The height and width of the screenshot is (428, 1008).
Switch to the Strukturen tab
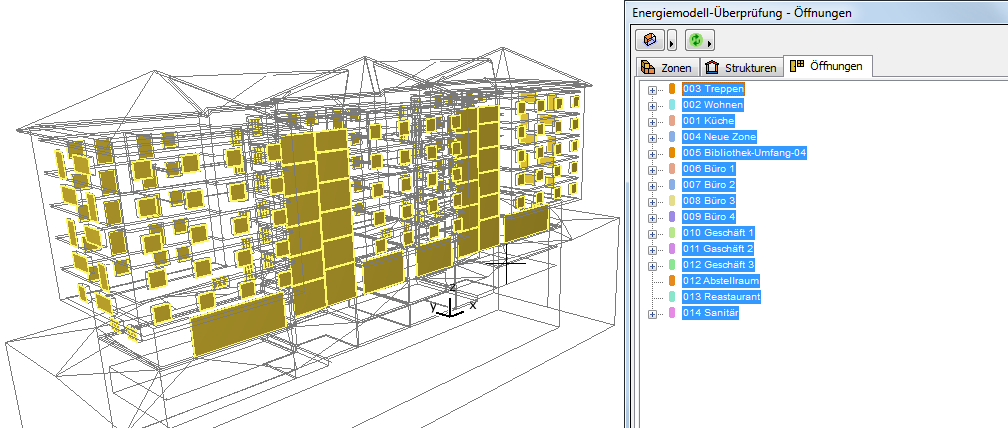pyautogui.click(x=741, y=68)
